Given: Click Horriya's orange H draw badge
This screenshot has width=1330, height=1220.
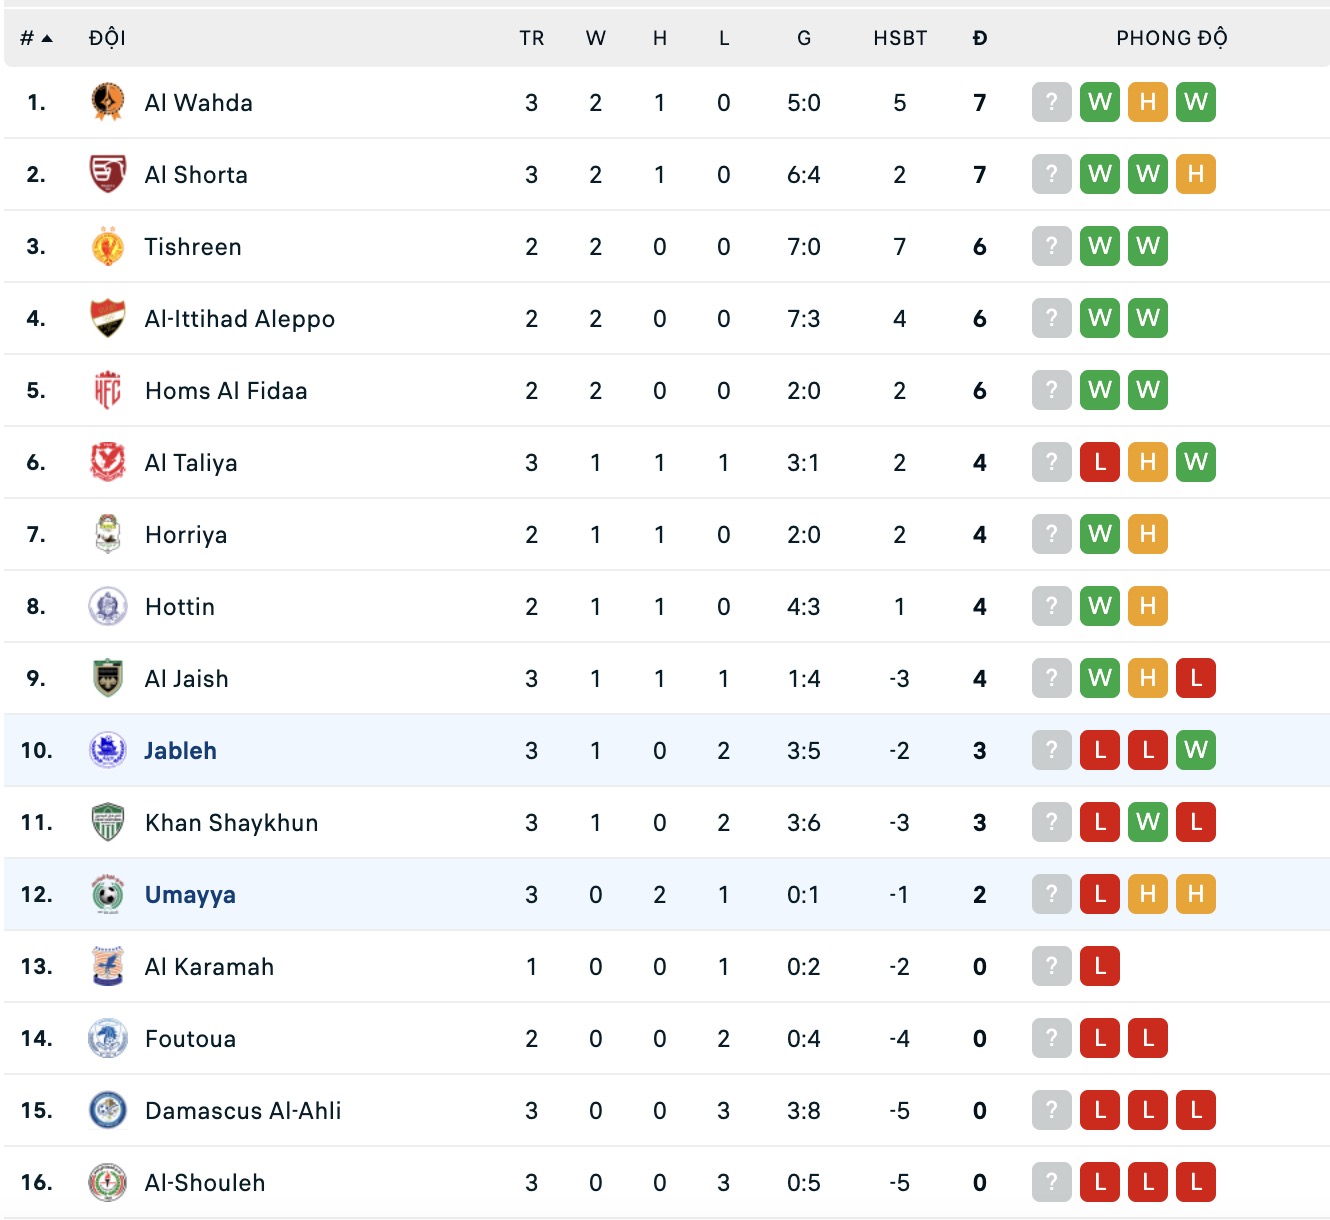Looking at the screenshot, I should pos(1148,534).
